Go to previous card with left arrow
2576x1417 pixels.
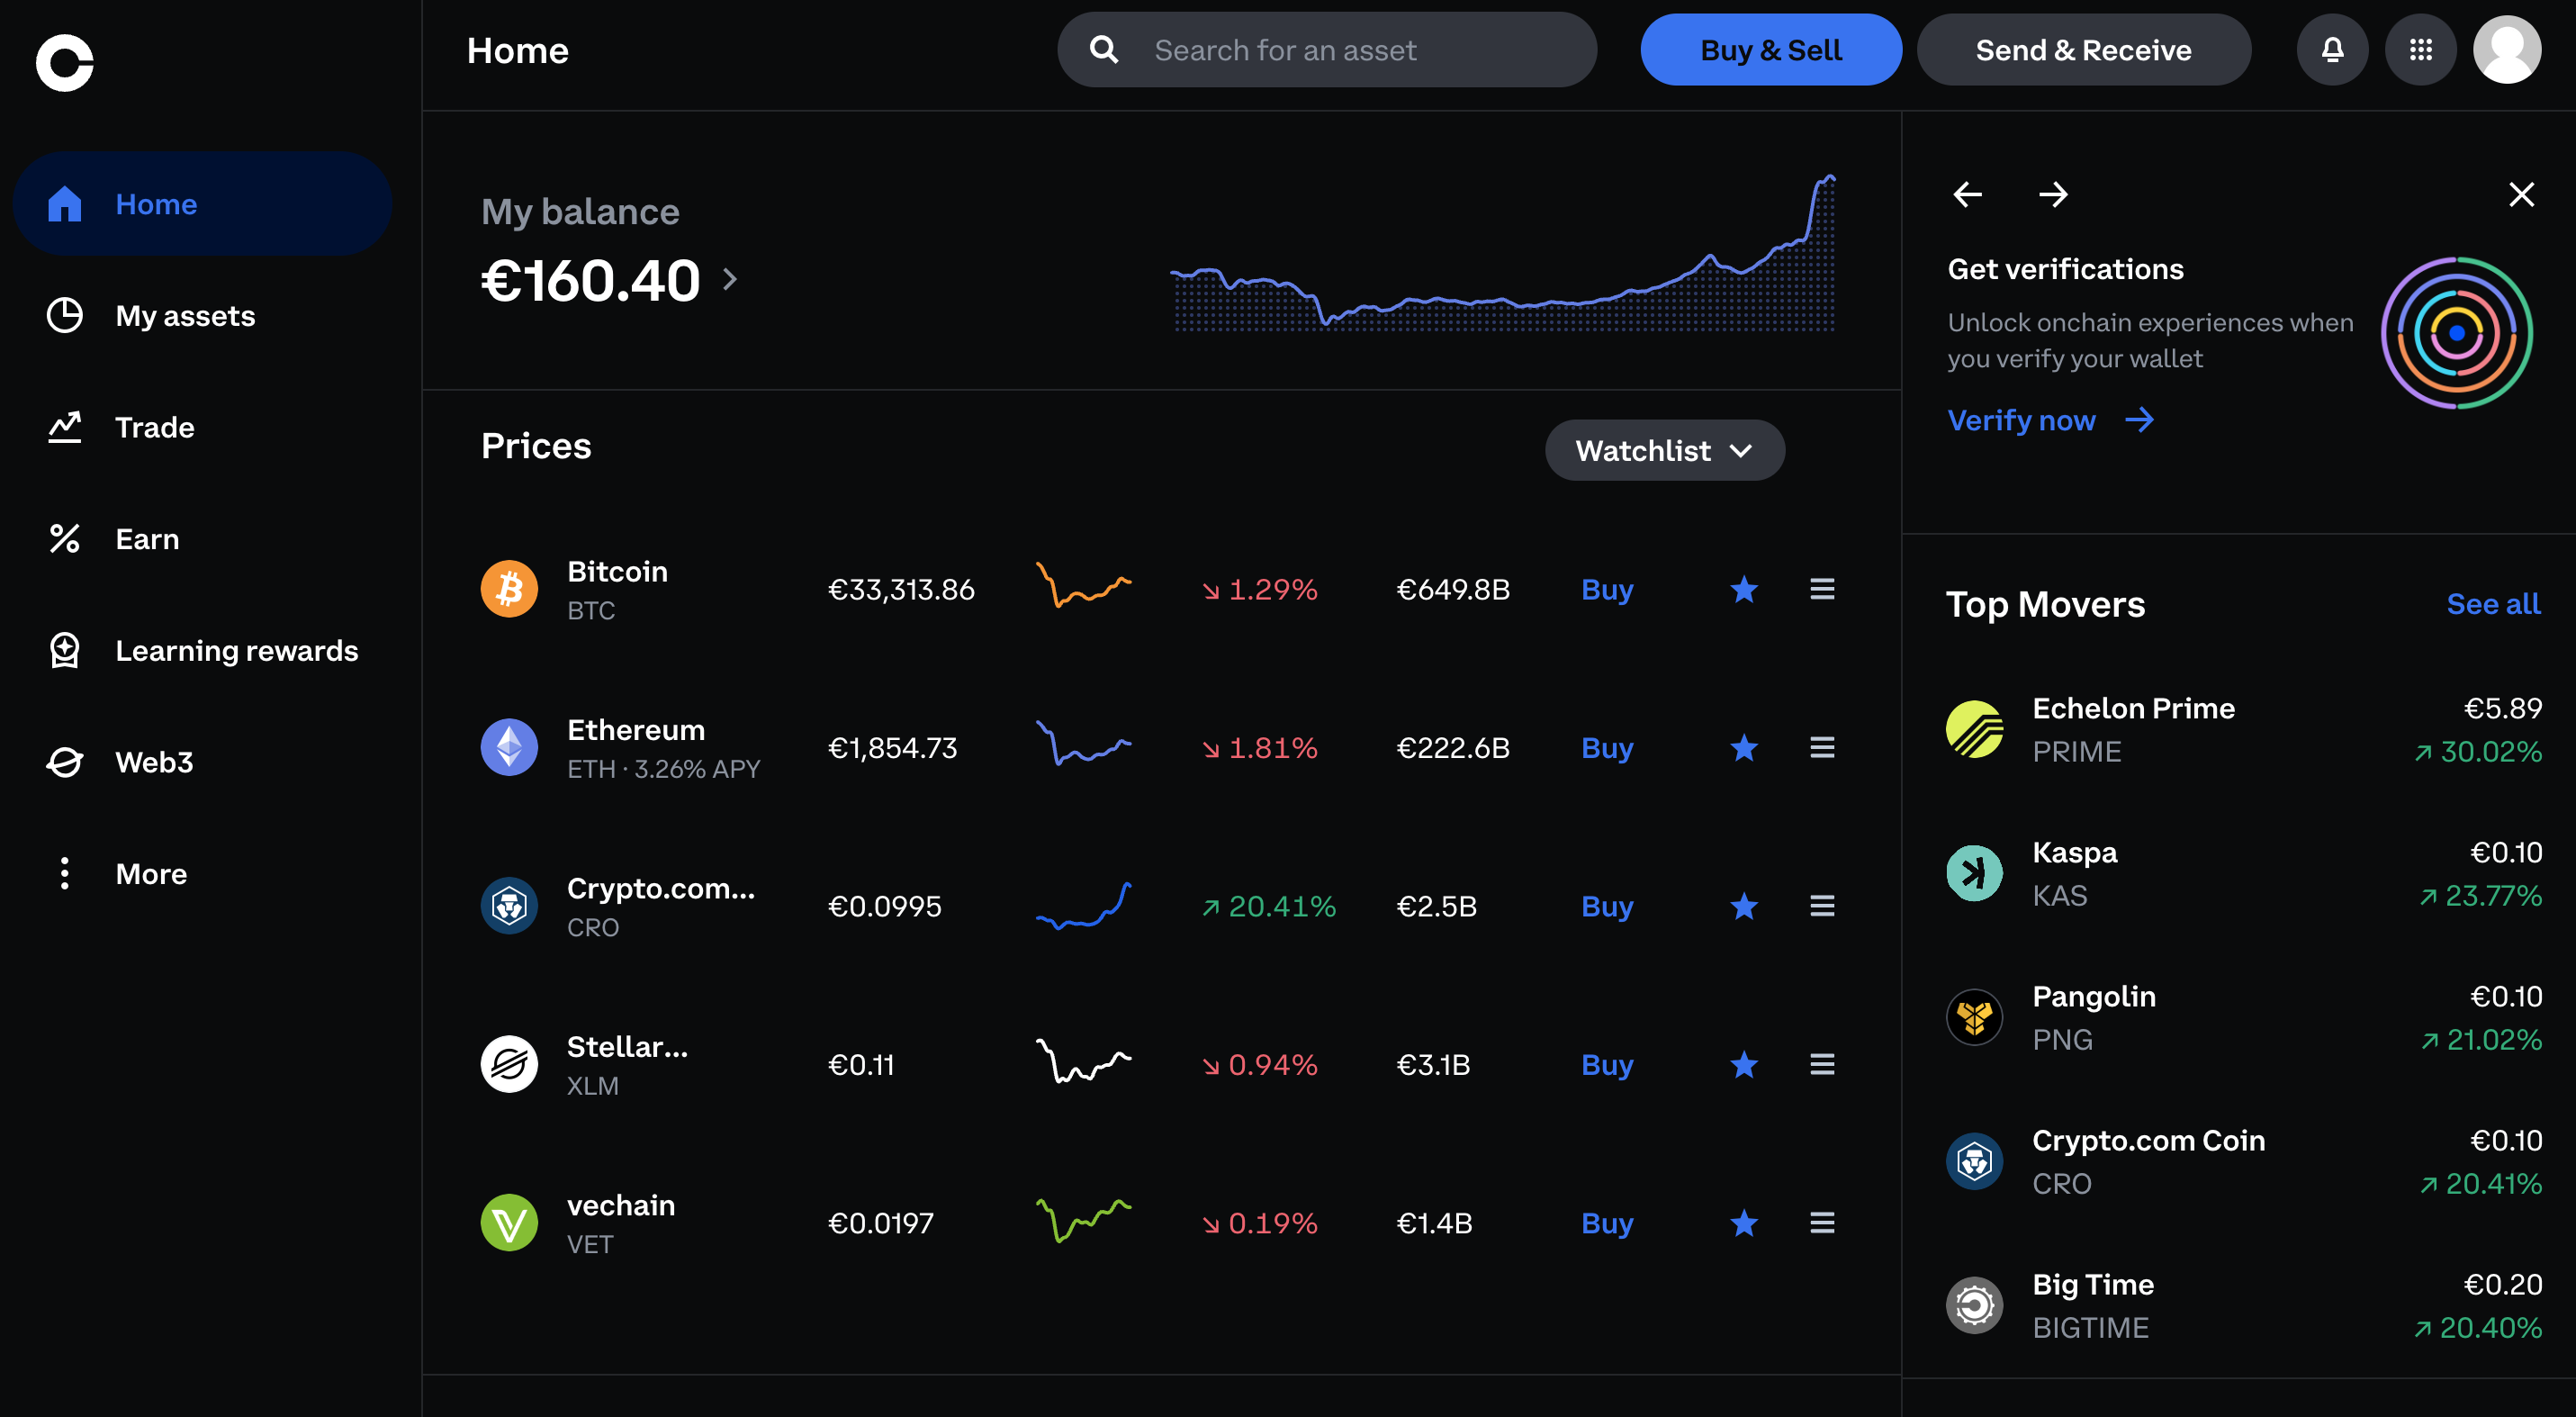(x=1967, y=194)
